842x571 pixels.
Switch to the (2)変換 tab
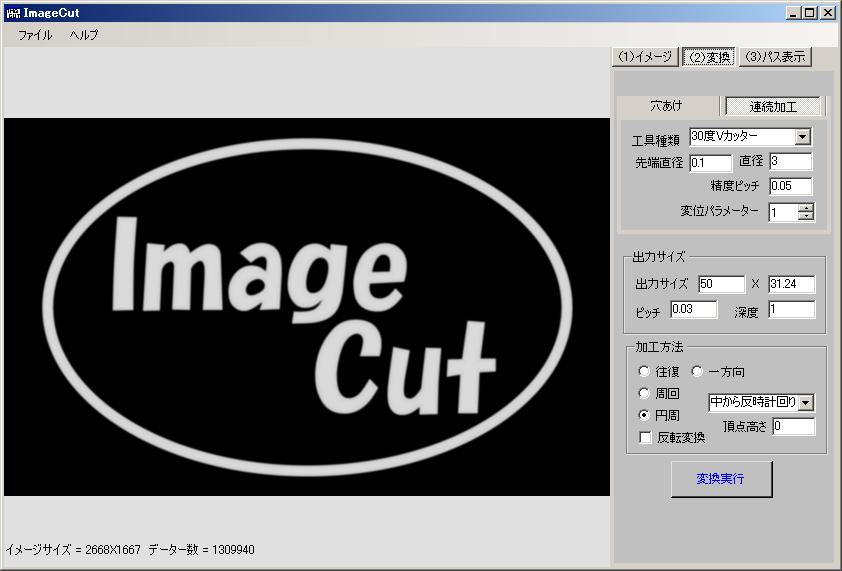coord(709,56)
